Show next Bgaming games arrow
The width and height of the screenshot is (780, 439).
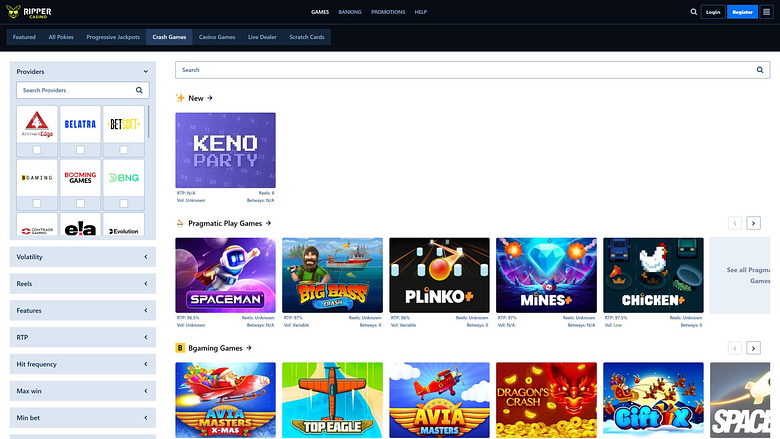[753, 348]
